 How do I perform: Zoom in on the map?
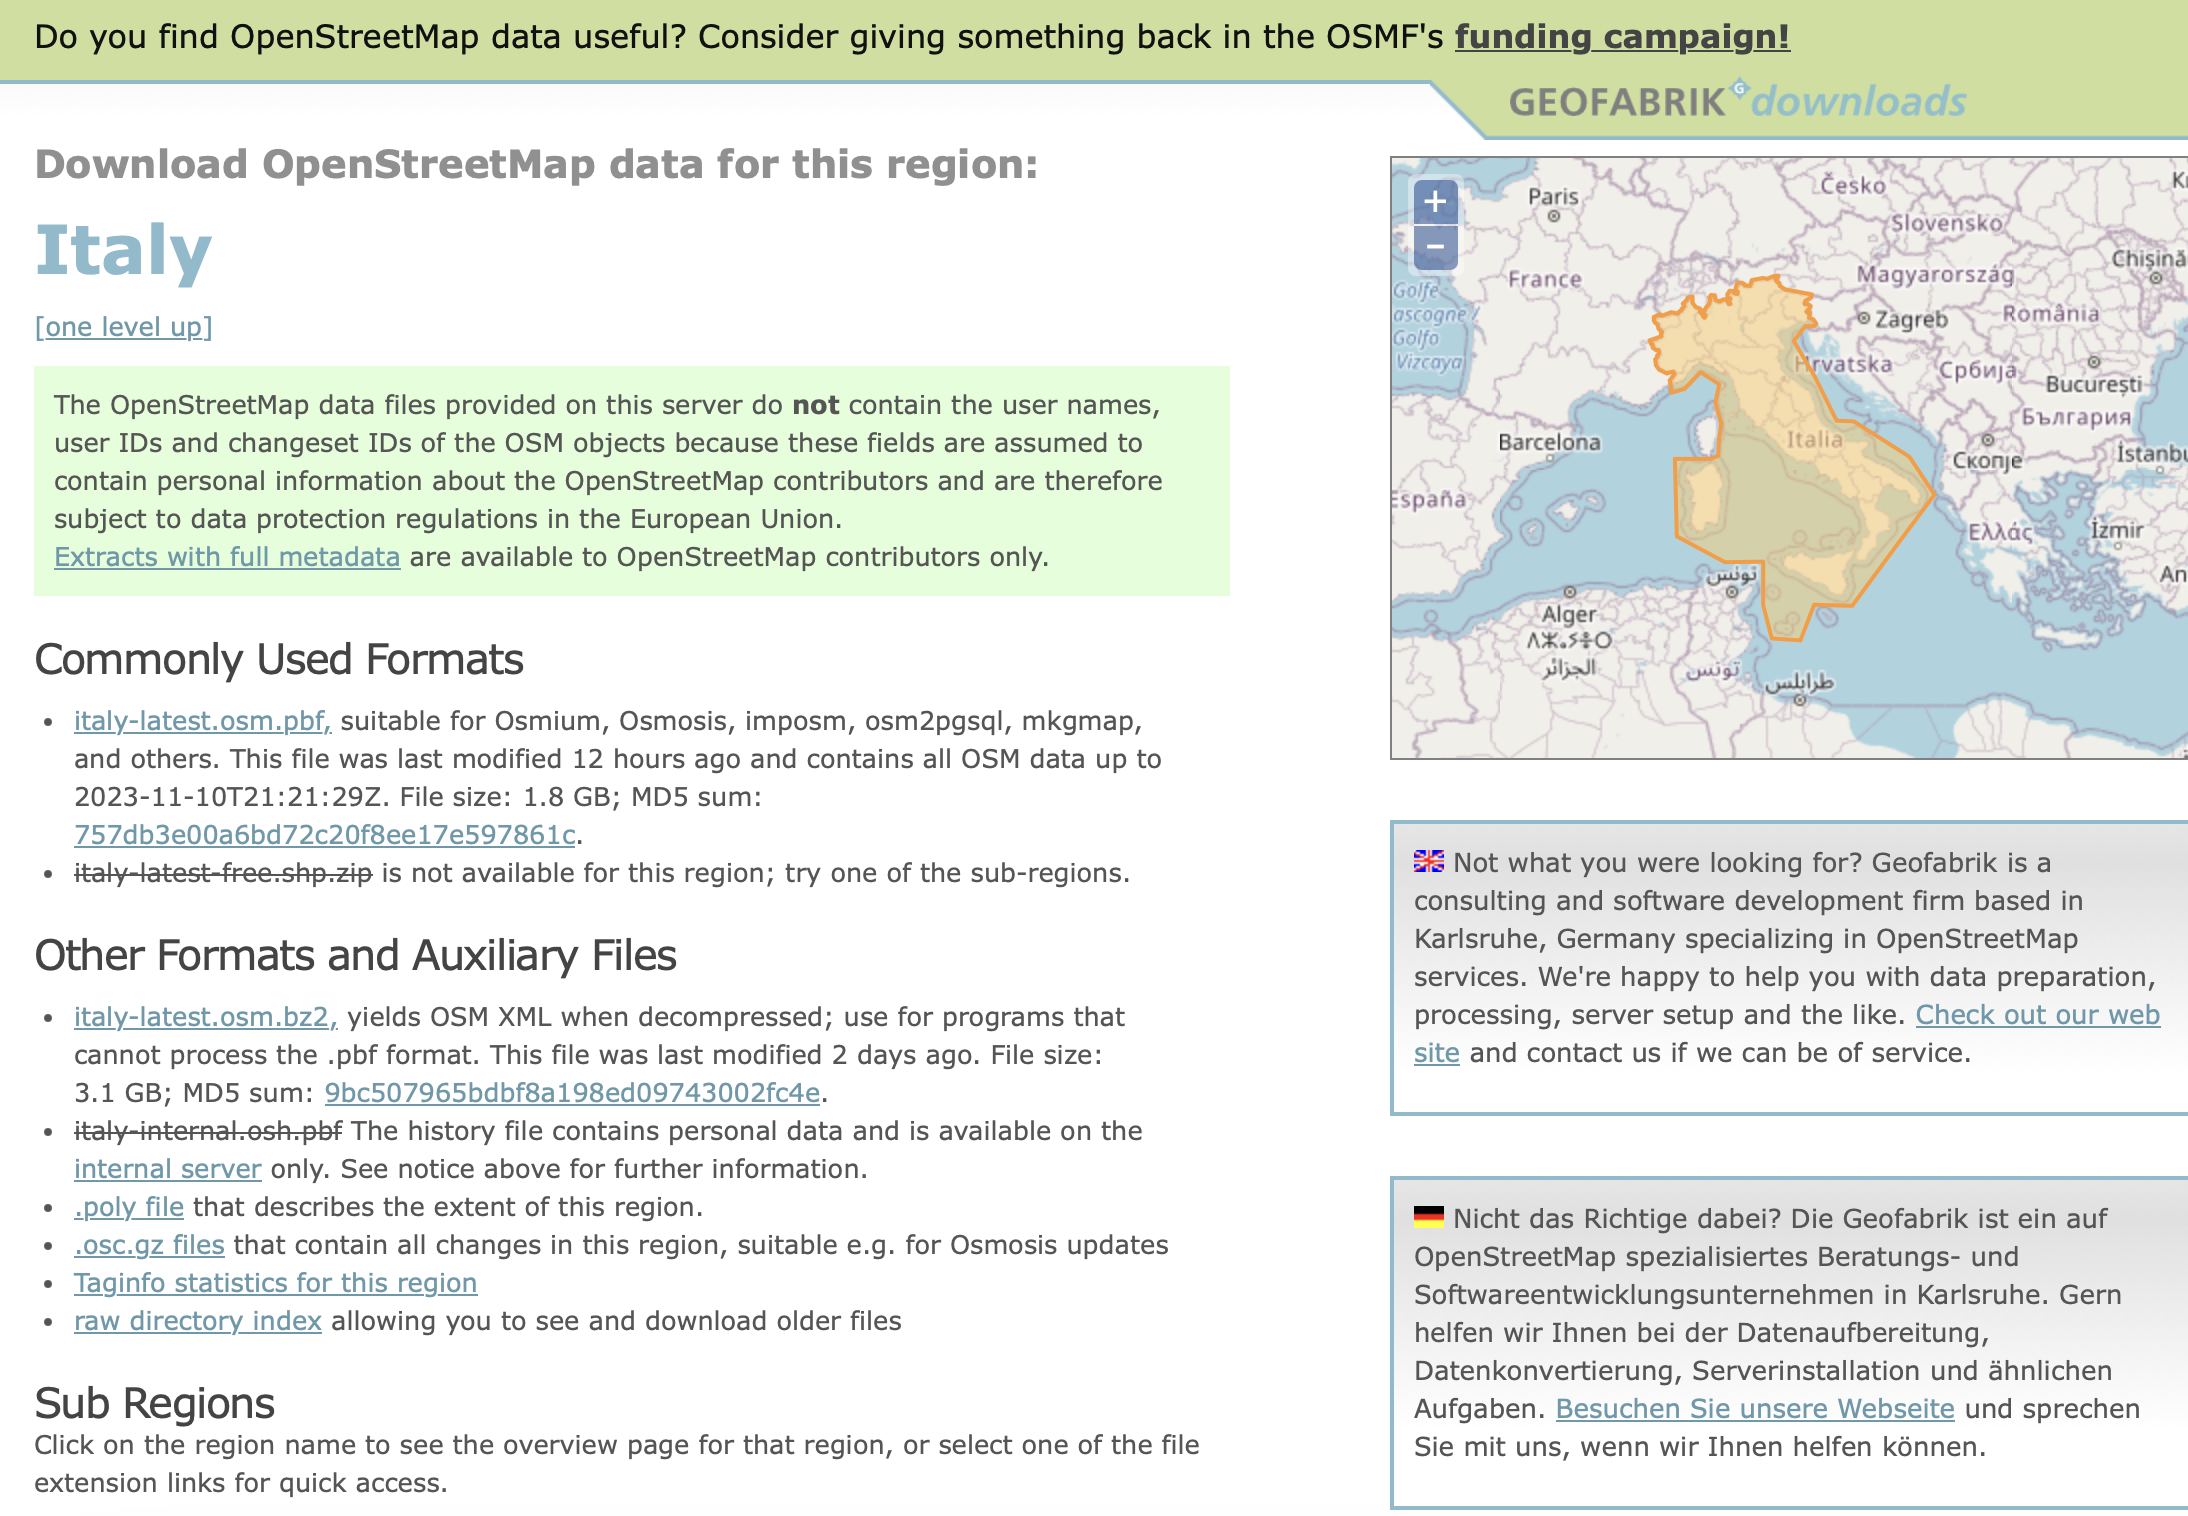(1435, 202)
